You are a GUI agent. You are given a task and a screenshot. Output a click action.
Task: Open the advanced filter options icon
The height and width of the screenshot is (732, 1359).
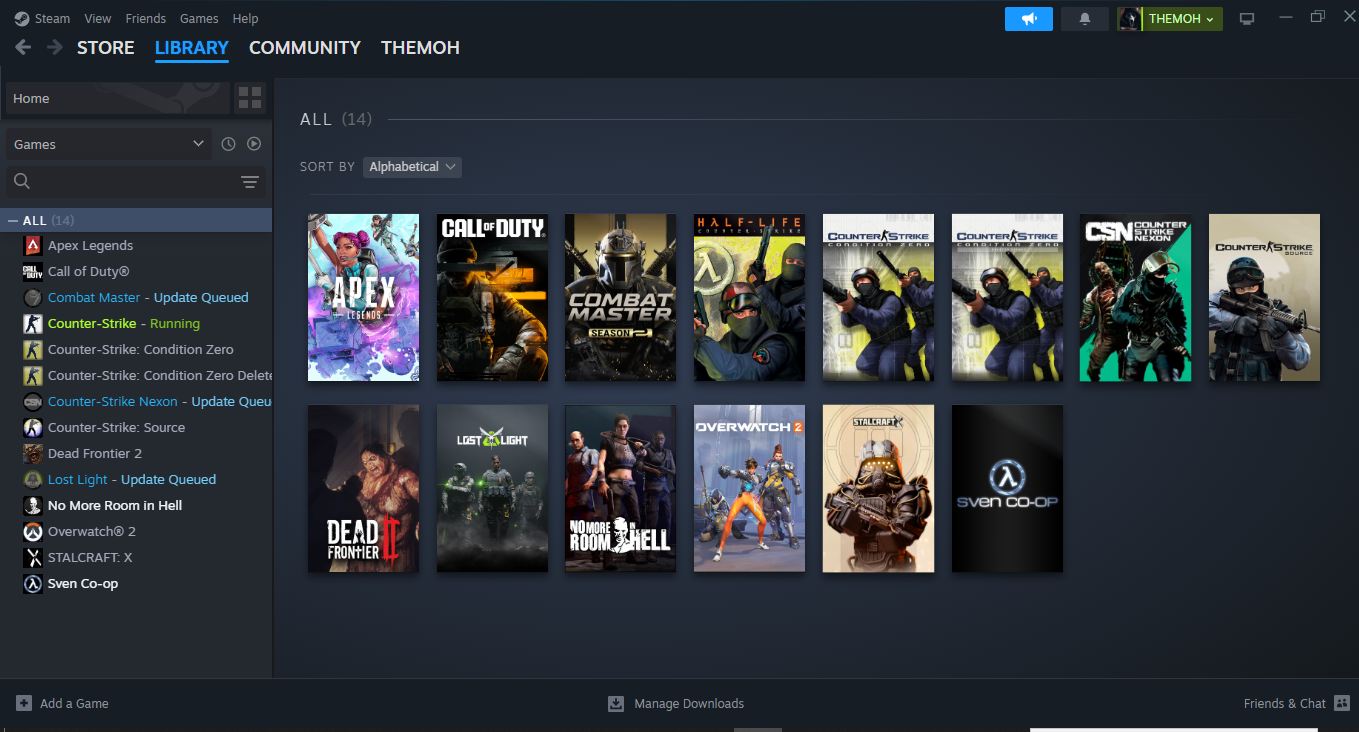click(x=250, y=182)
